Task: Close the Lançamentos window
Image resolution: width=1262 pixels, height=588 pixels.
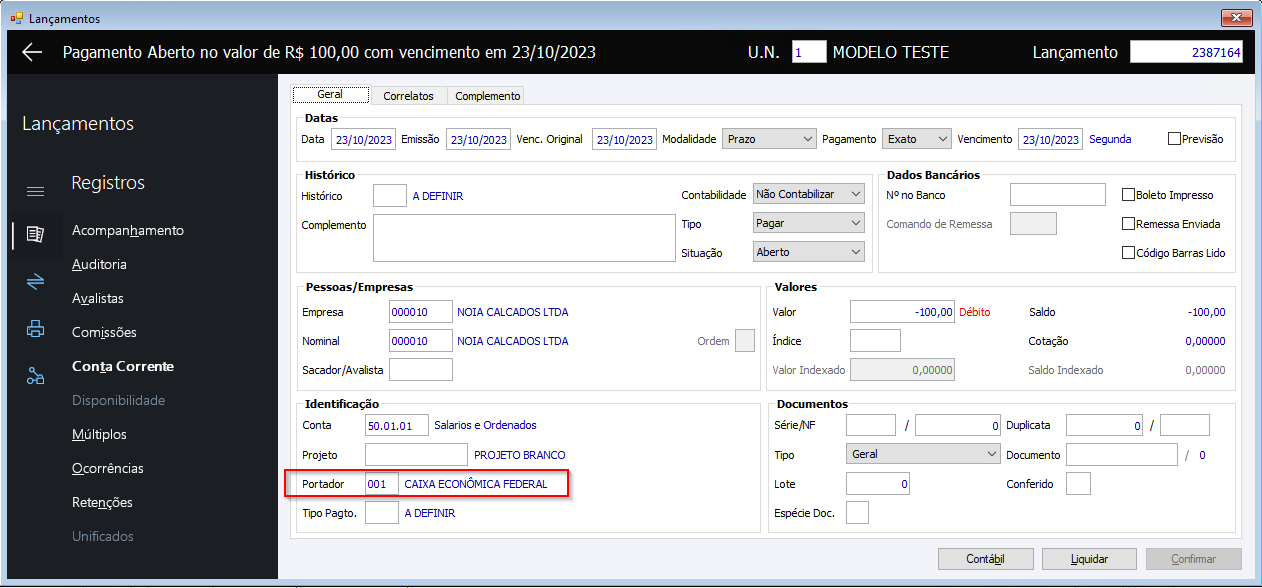Action: tap(1239, 18)
